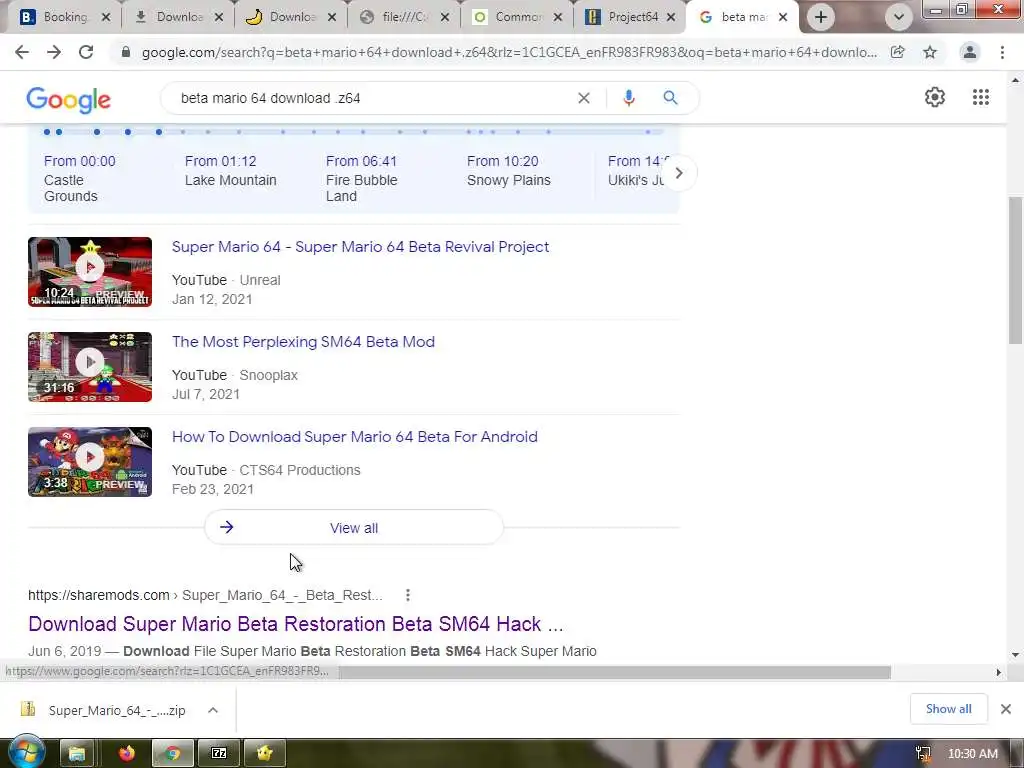Start voice search with the microphone
The height and width of the screenshot is (768, 1024).
pyautogui.click(x=628, y=98)
